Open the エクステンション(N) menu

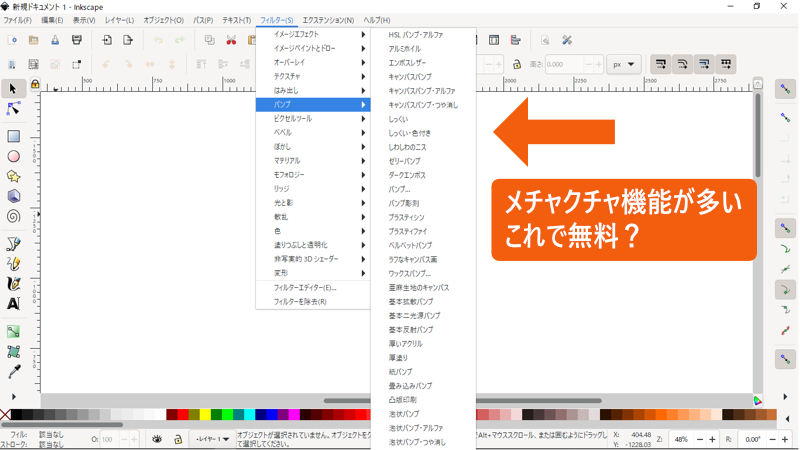pos(328,20)
